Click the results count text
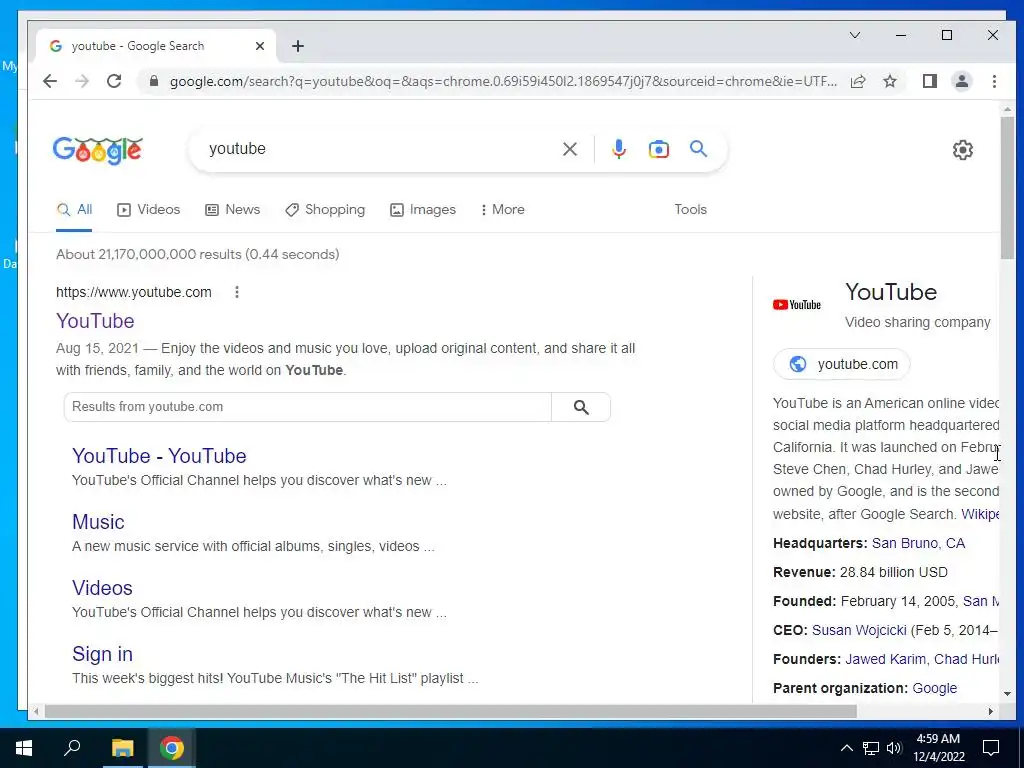The height and width of the screenshot is (768, 1024). 198,255
